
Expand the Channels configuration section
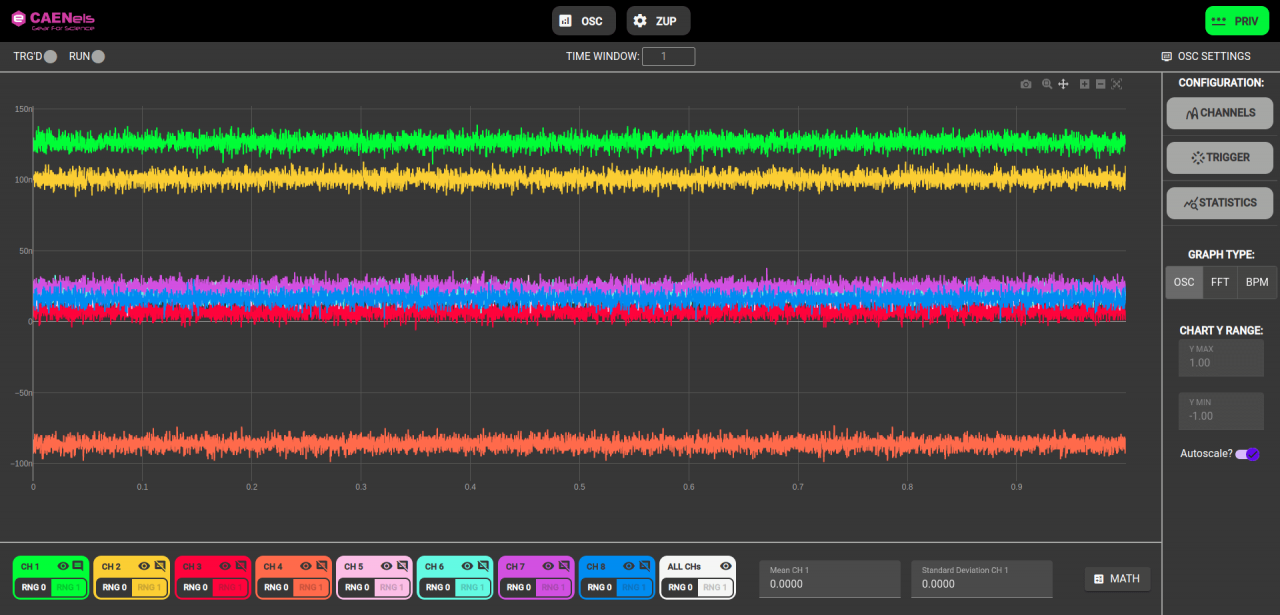pos(1220,113)
